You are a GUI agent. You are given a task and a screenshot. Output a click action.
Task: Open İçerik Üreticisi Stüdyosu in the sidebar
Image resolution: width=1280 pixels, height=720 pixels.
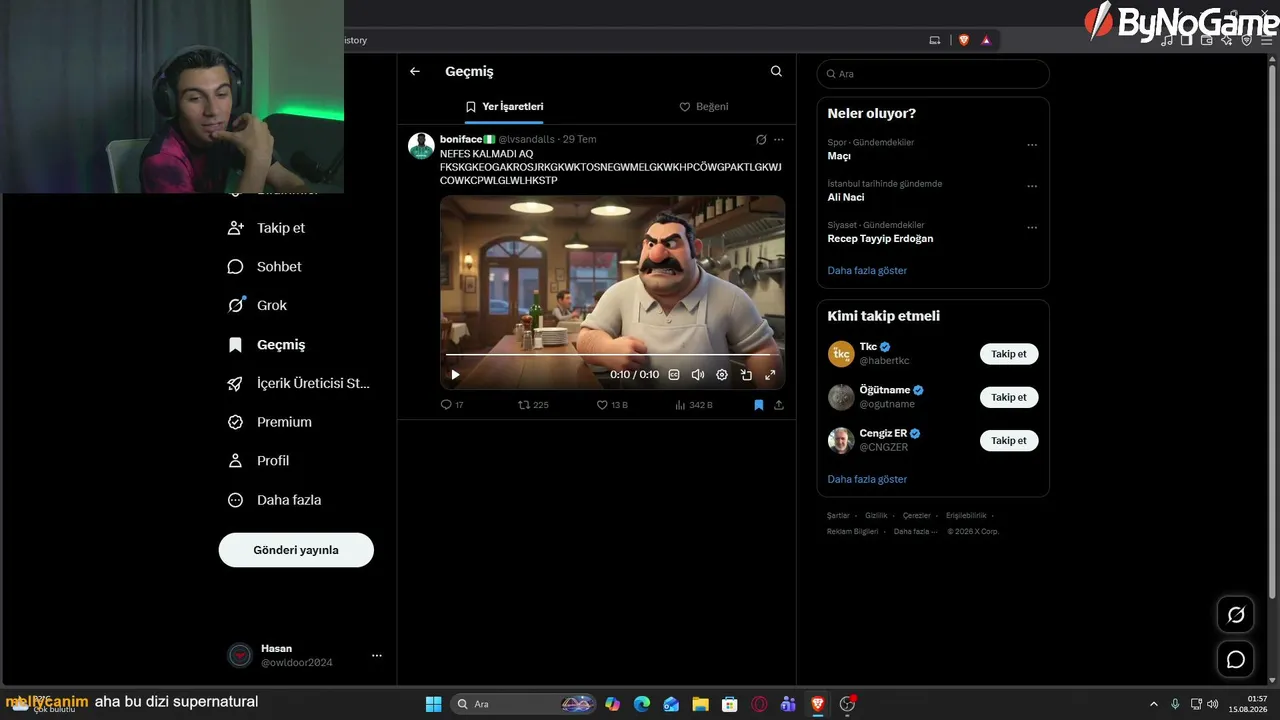click(x=299, y=384)
